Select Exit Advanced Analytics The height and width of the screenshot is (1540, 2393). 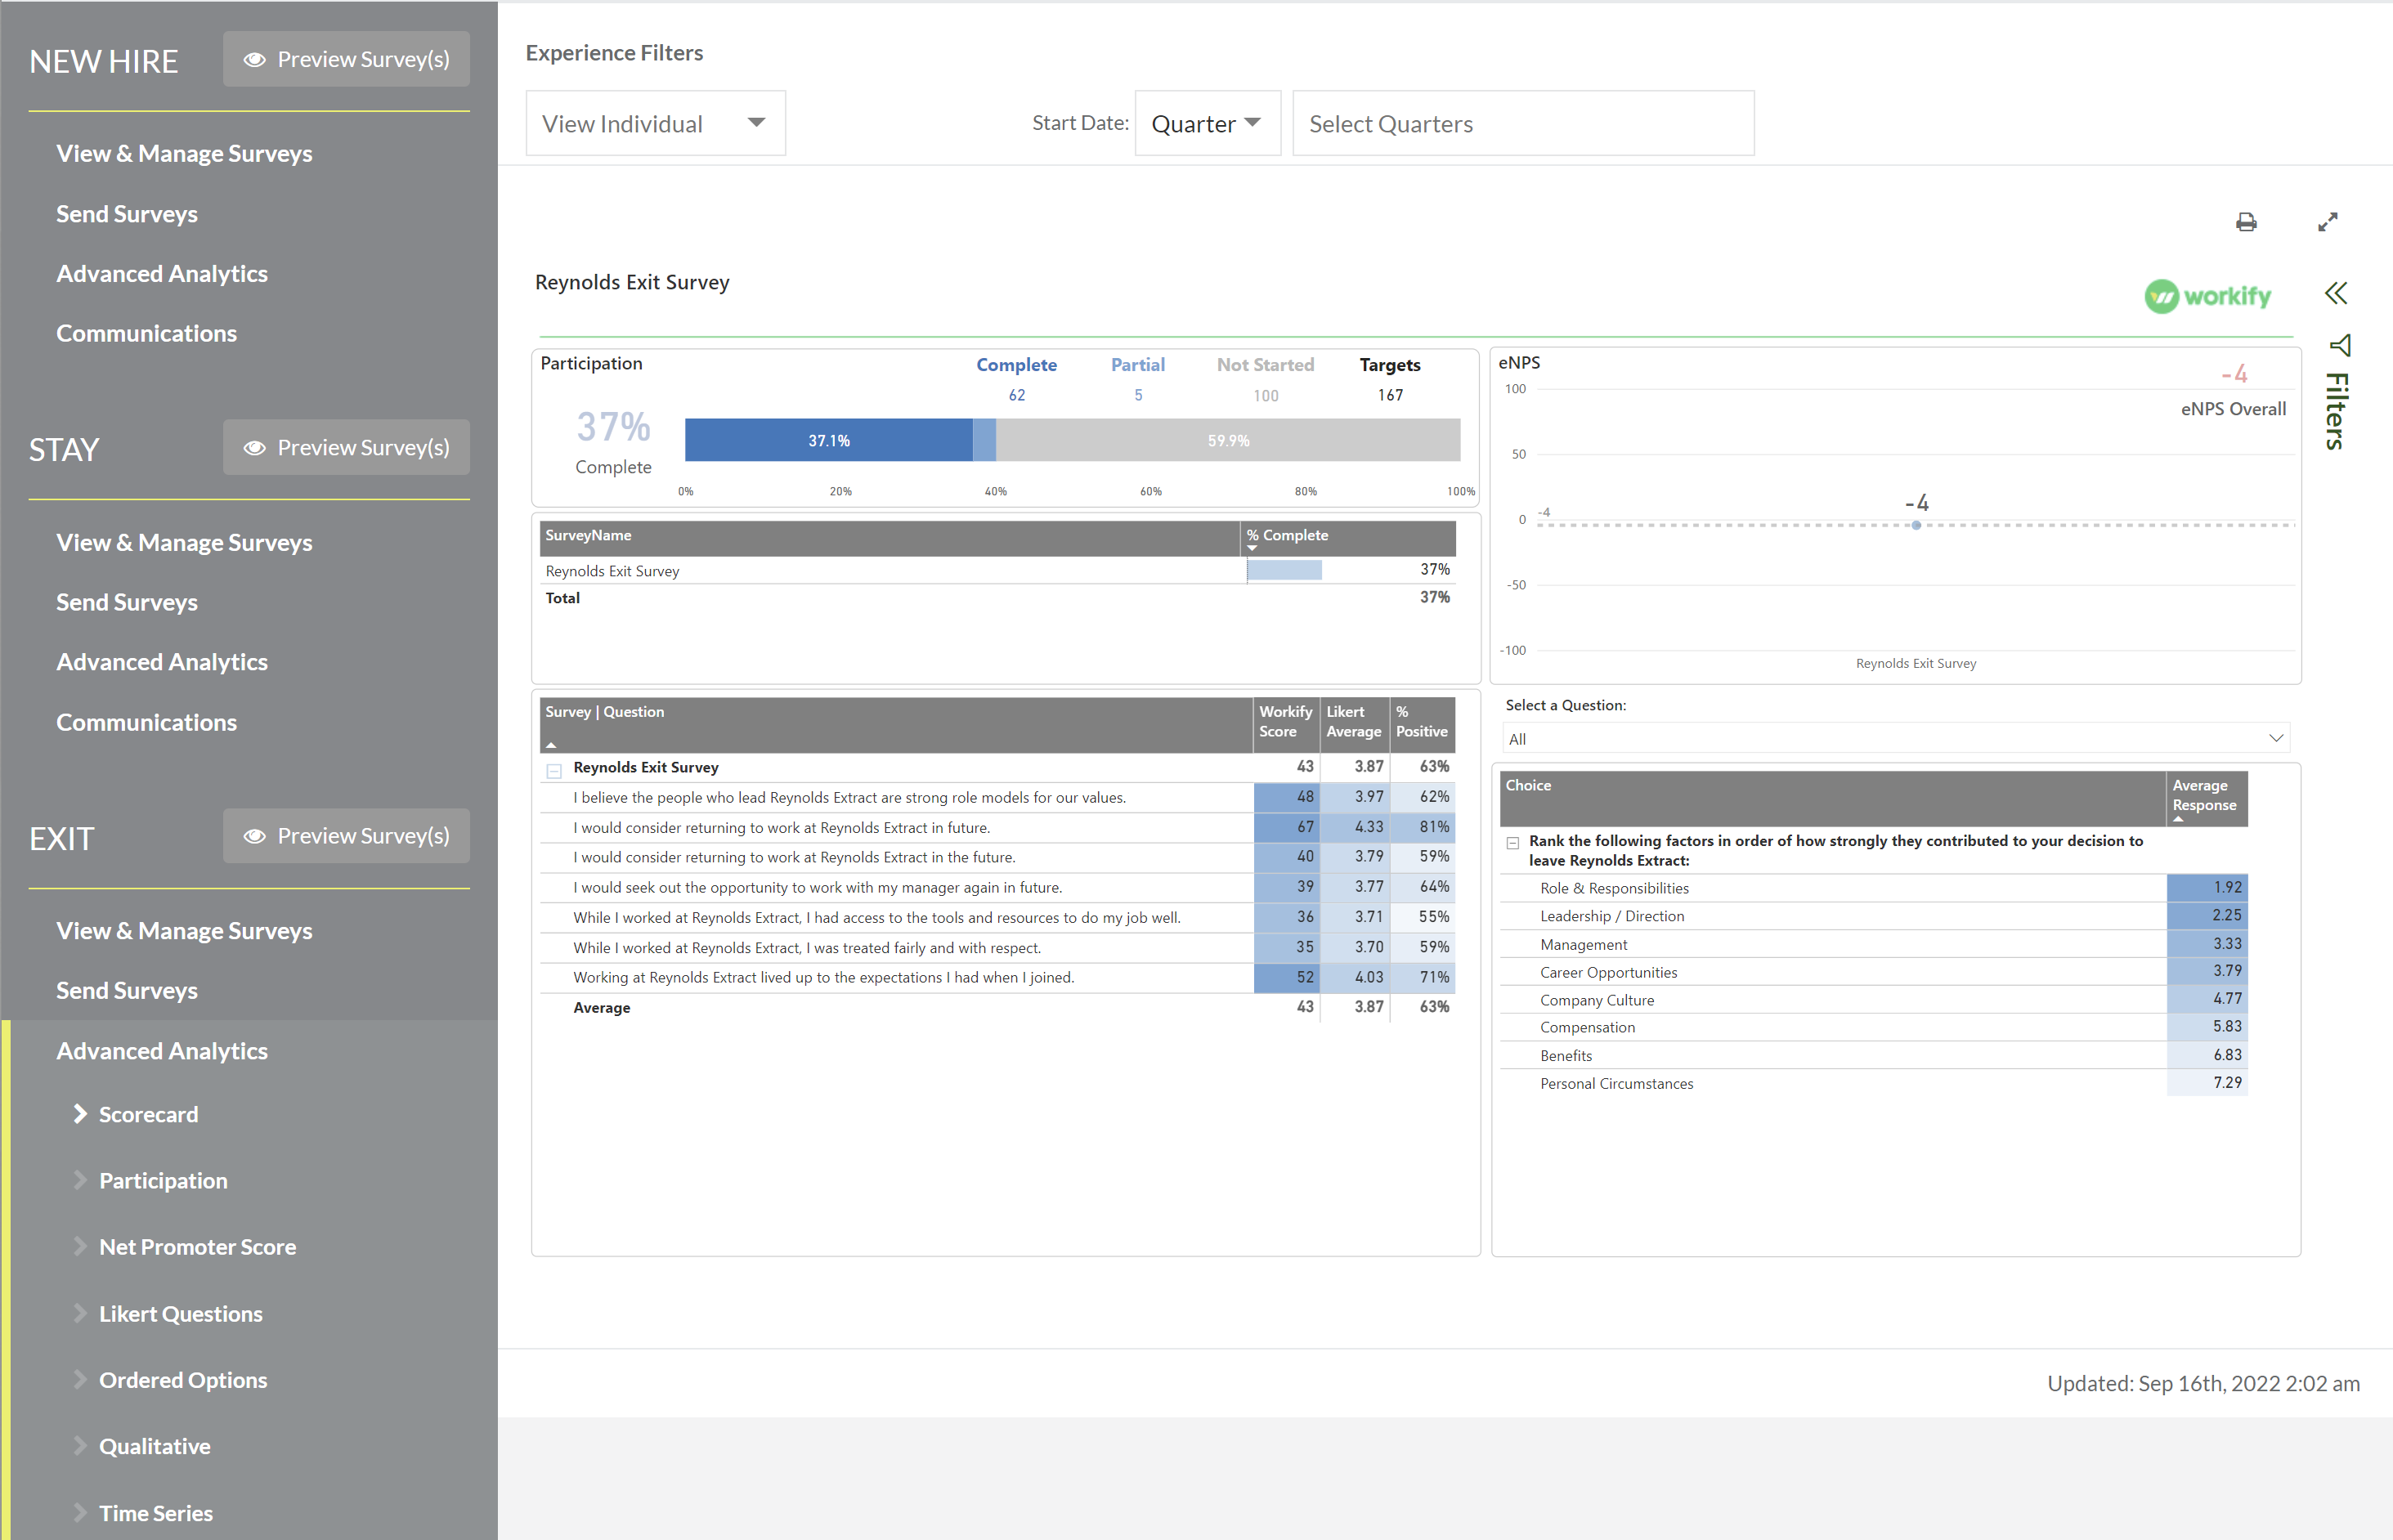(162, 1051)
